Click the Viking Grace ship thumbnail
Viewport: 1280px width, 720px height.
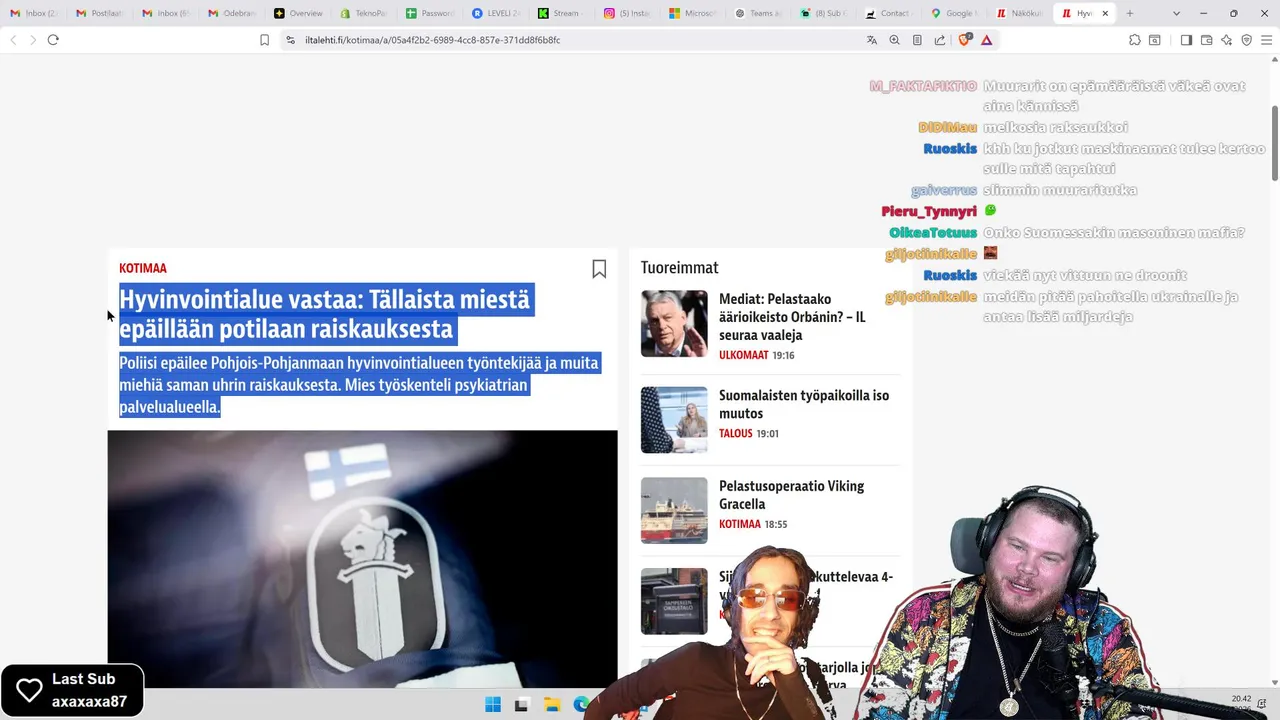click(x=674, y=511)
